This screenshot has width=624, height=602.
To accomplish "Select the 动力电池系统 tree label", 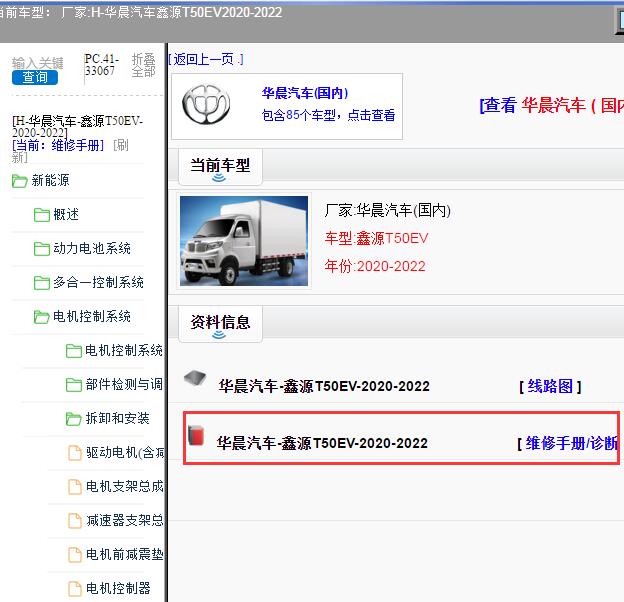I will pyautogui.click(x=92, y=249).
